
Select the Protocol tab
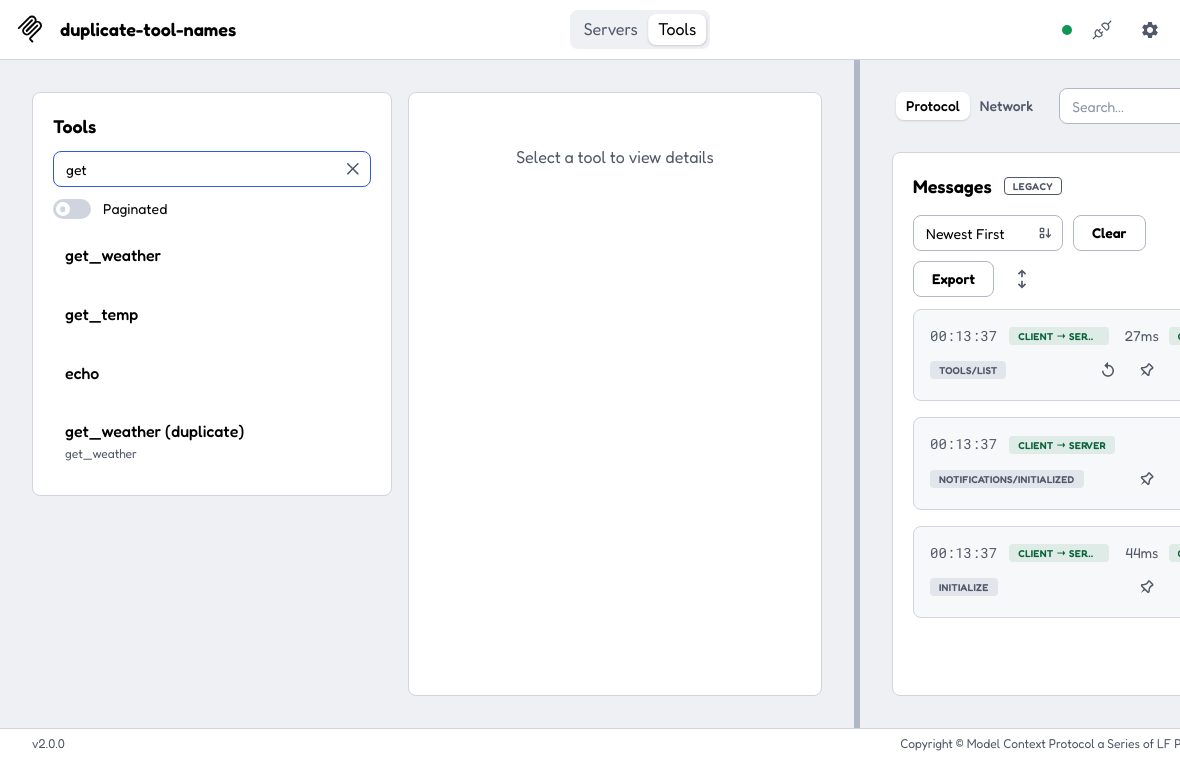pos(932,106)
